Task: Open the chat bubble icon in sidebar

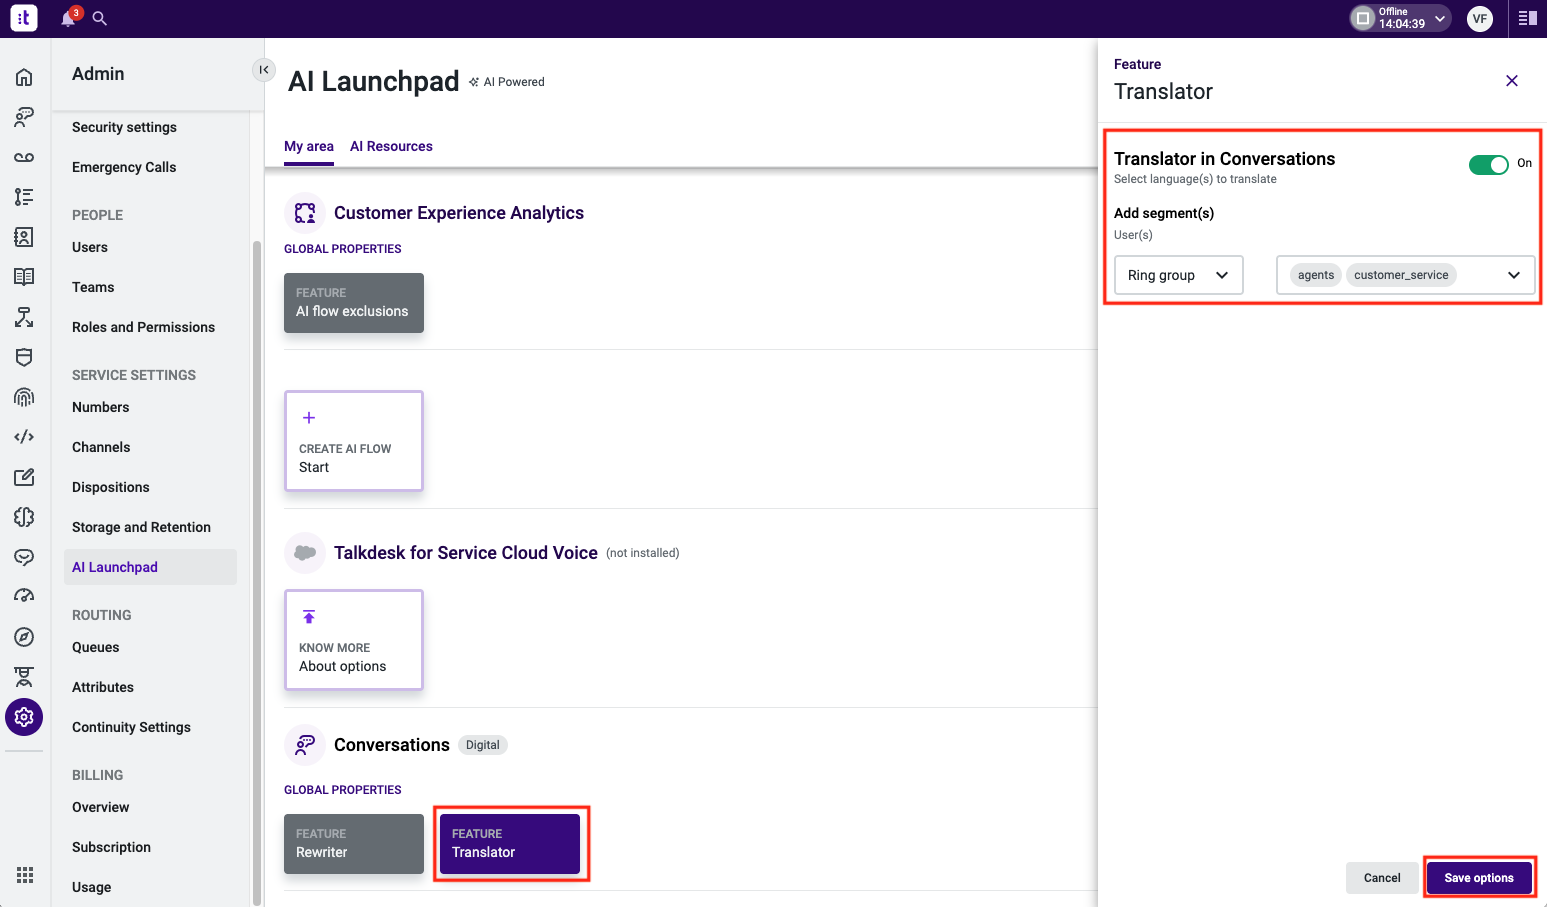Action: coord(24,557)
